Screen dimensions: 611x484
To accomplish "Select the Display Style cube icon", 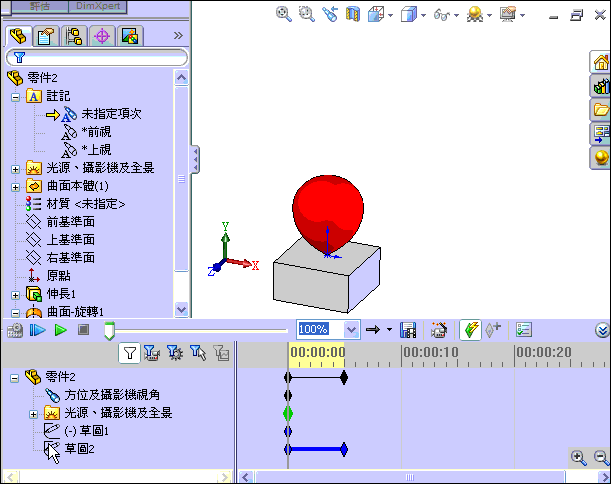I will (x=409, y=15).
